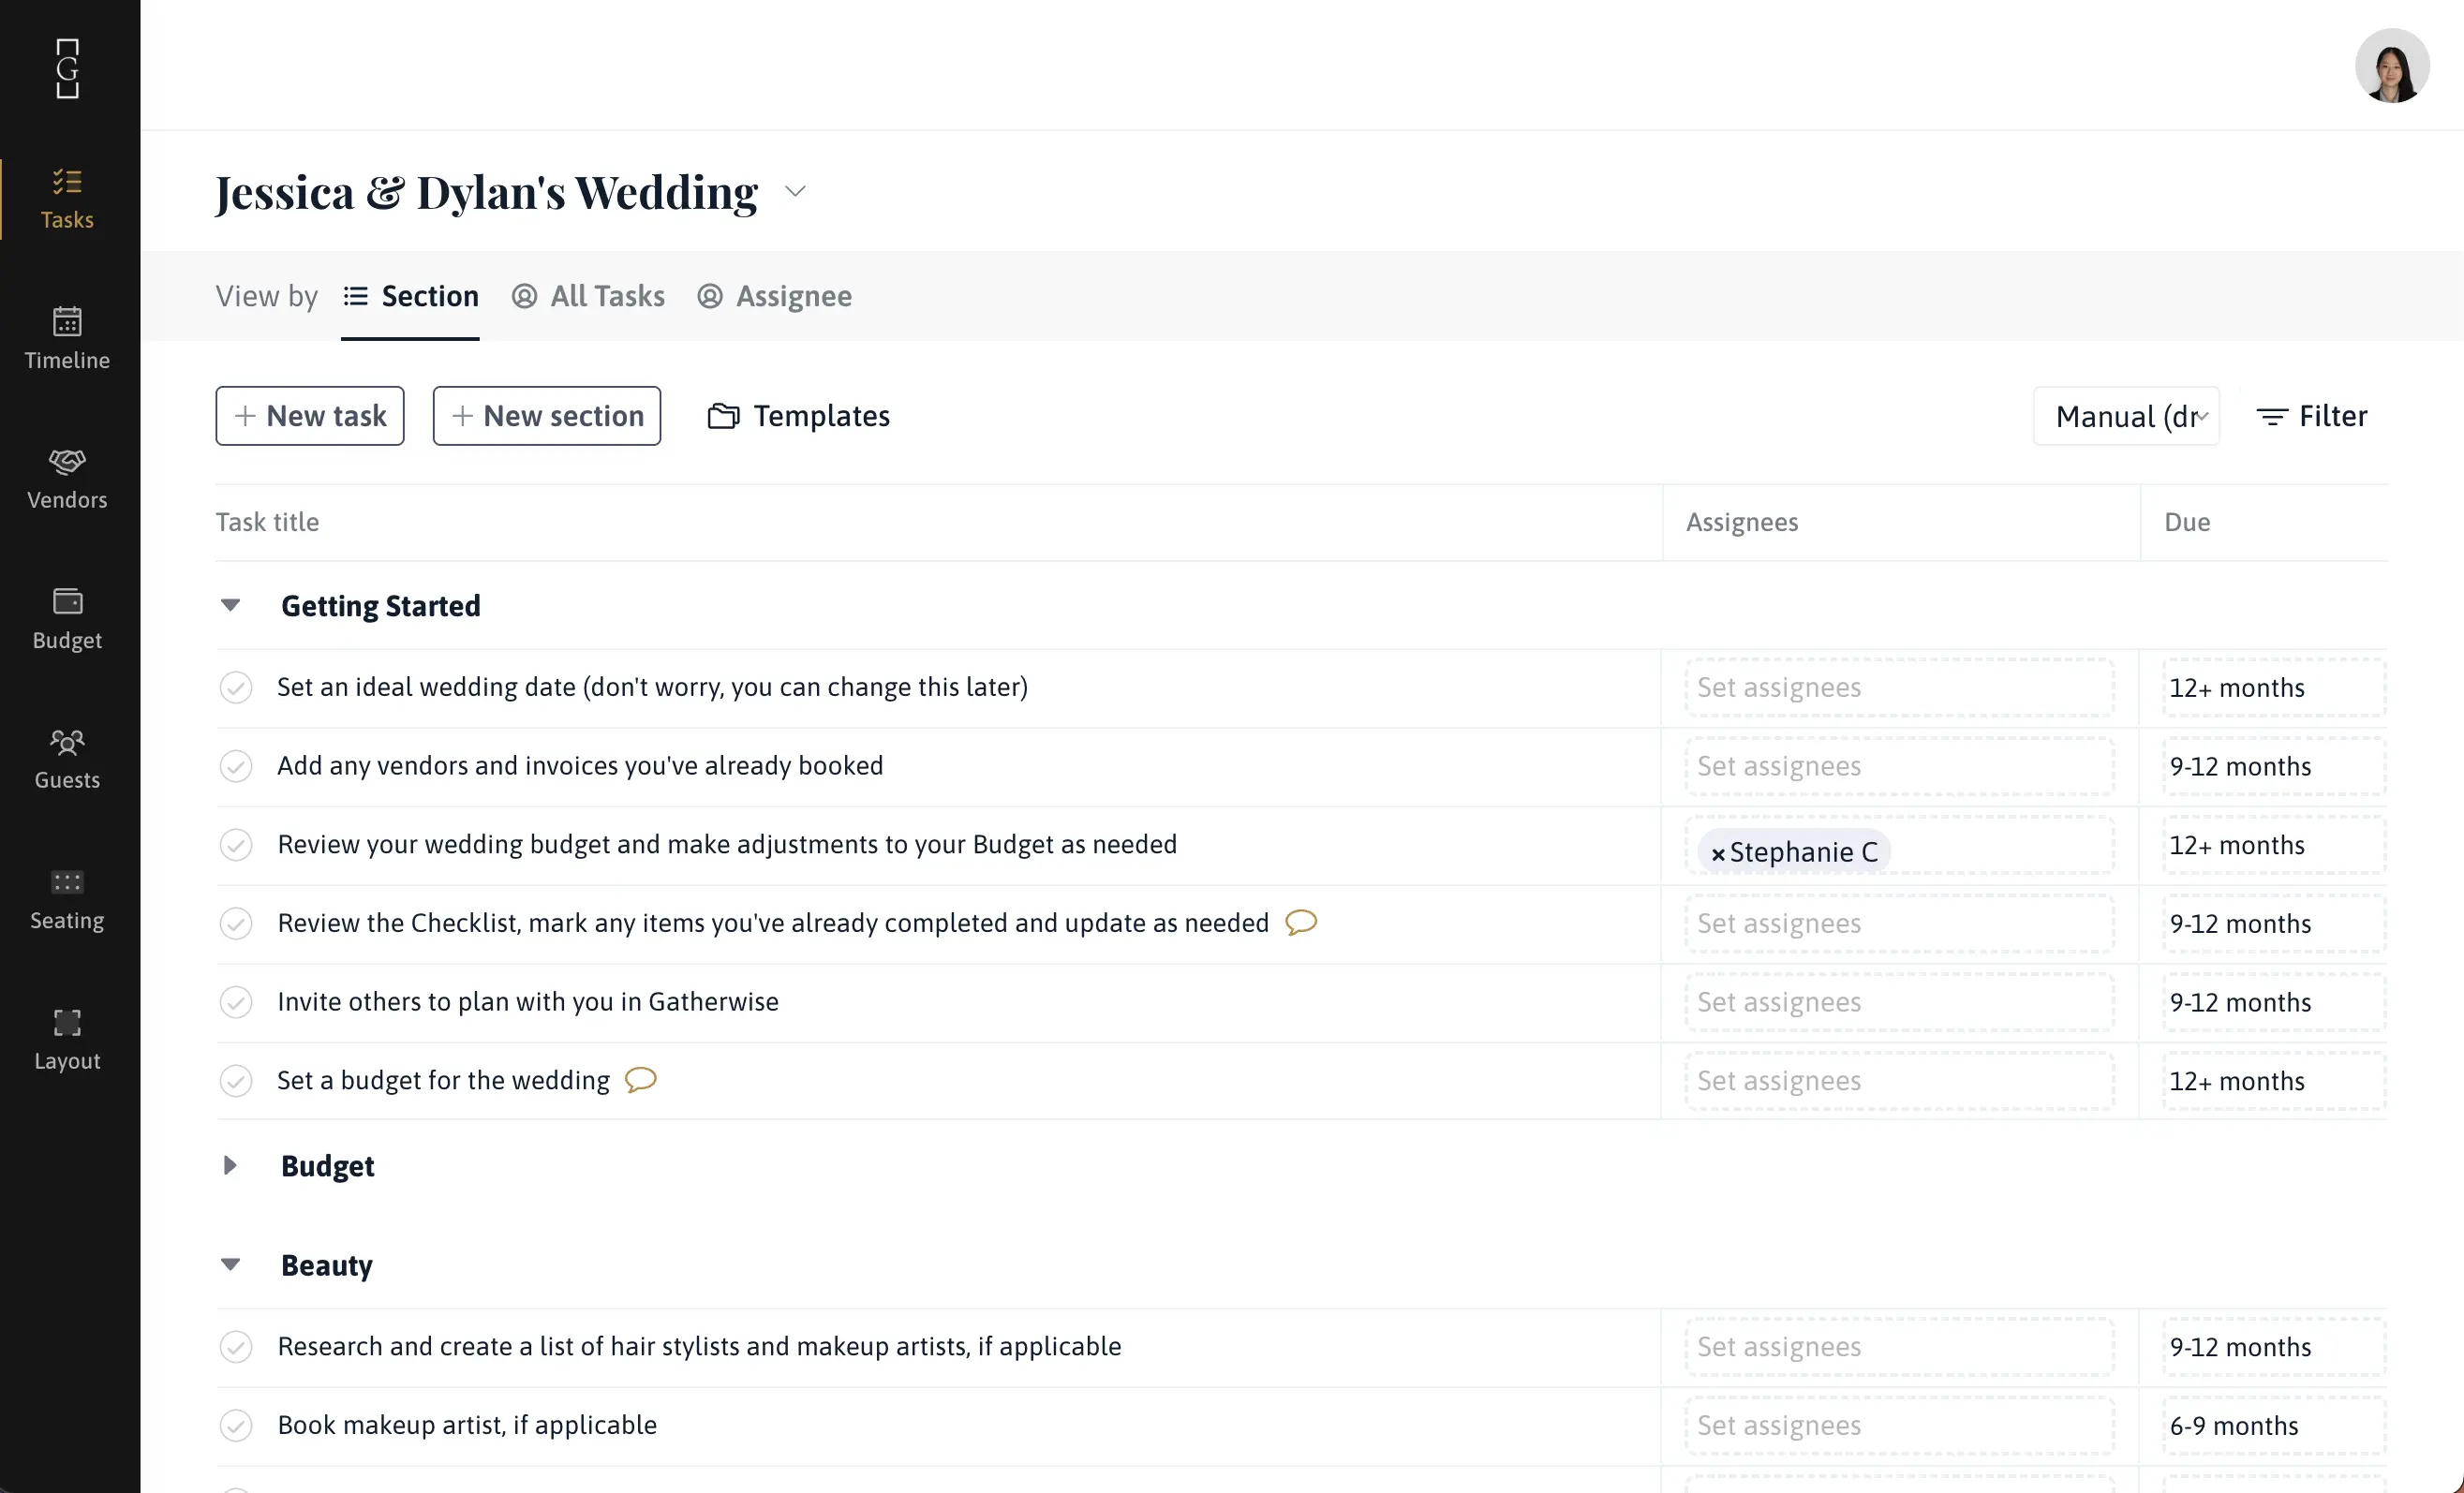Open the Timeline calendar icon

pyautogui.click(x=67, y=321)
